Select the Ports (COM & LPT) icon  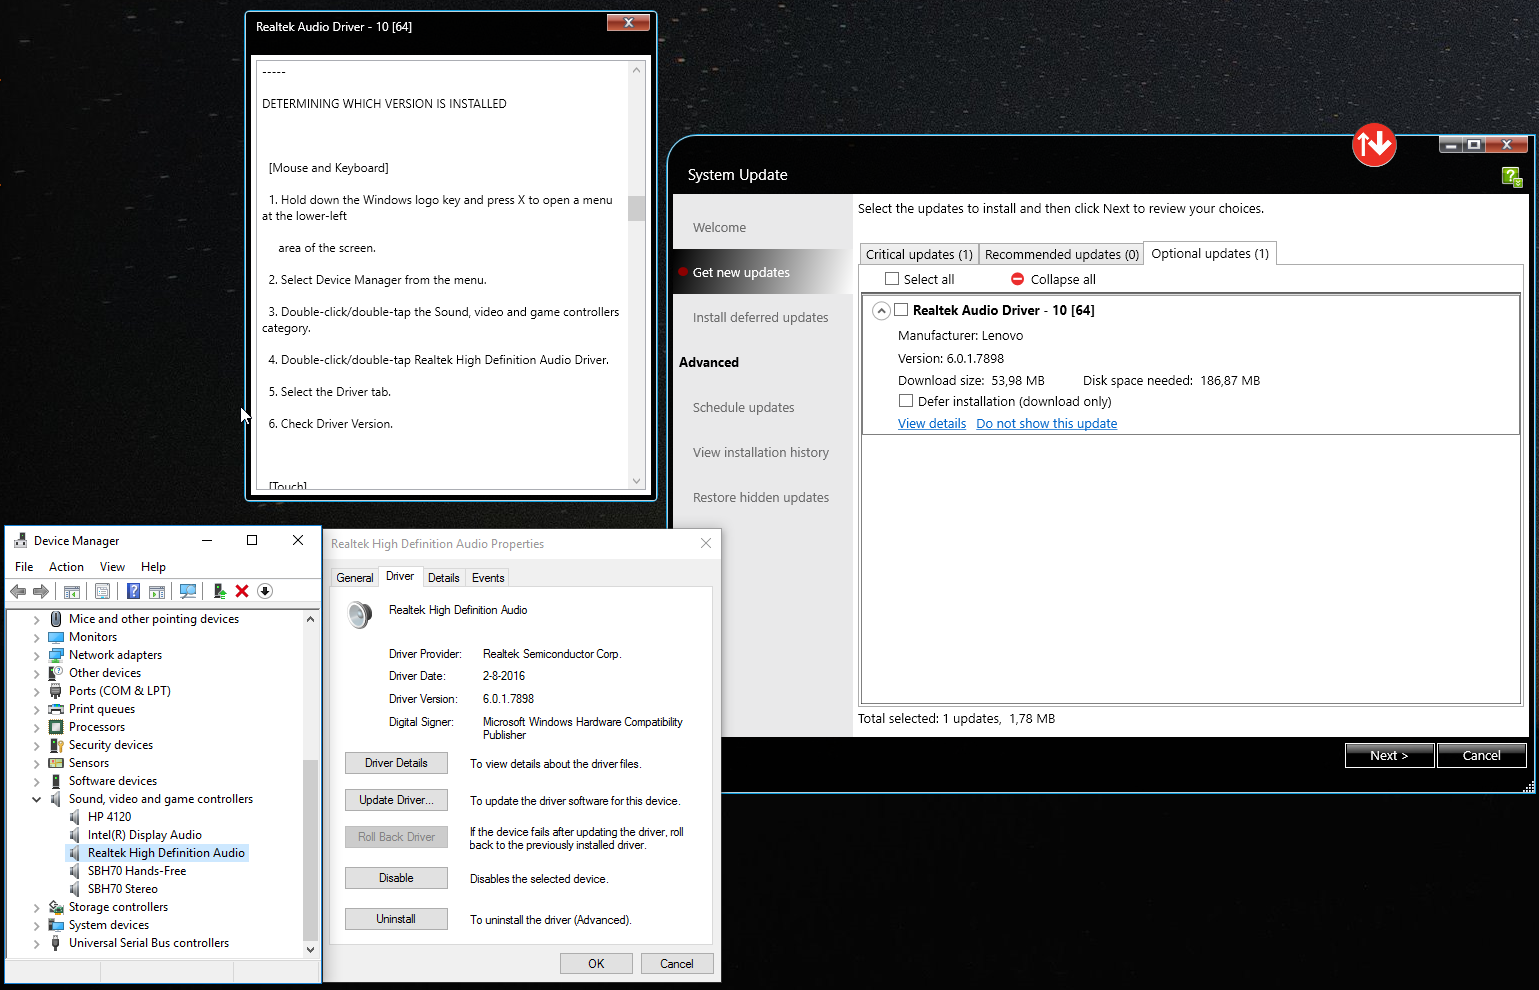click(56, 691)
